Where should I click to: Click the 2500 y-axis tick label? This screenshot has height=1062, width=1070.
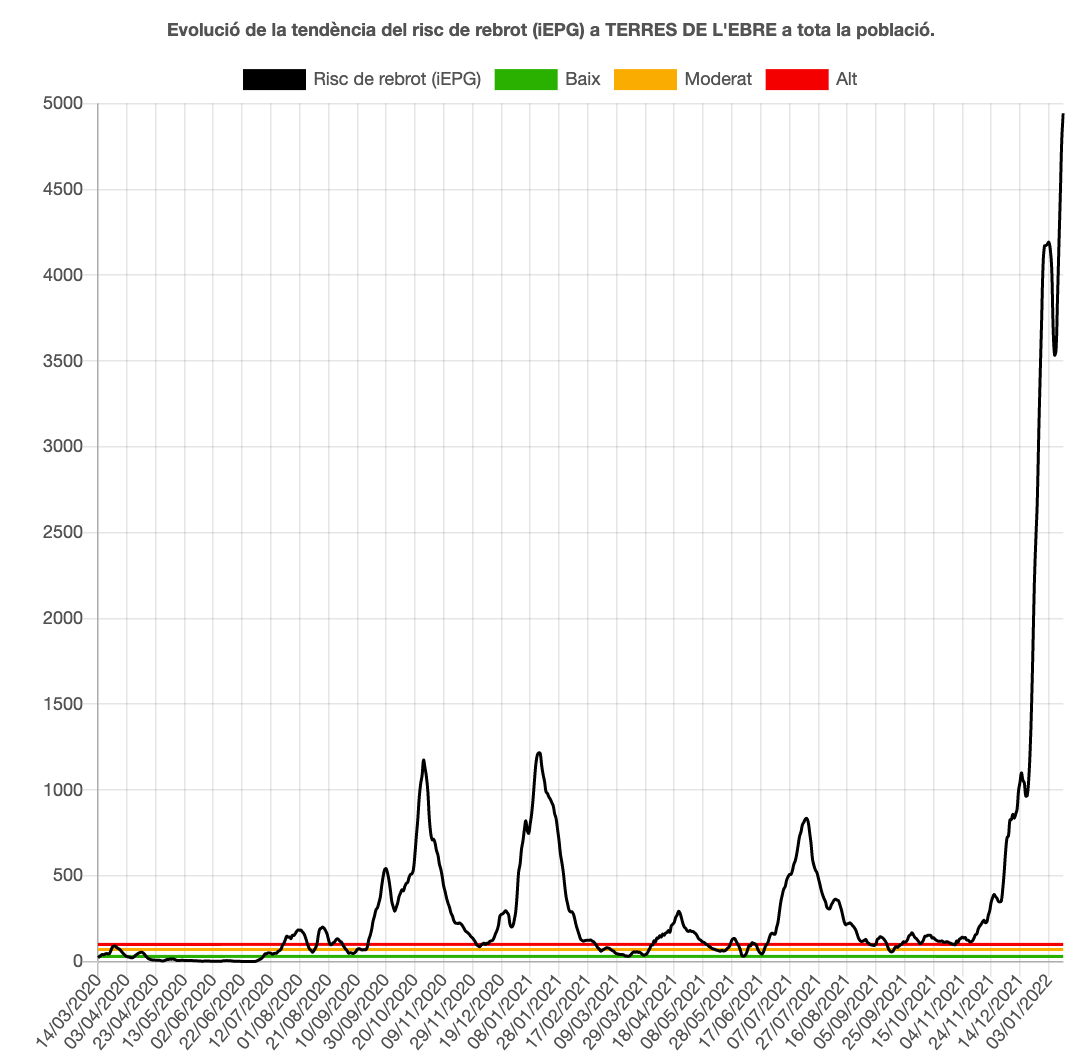click(64, 533)
